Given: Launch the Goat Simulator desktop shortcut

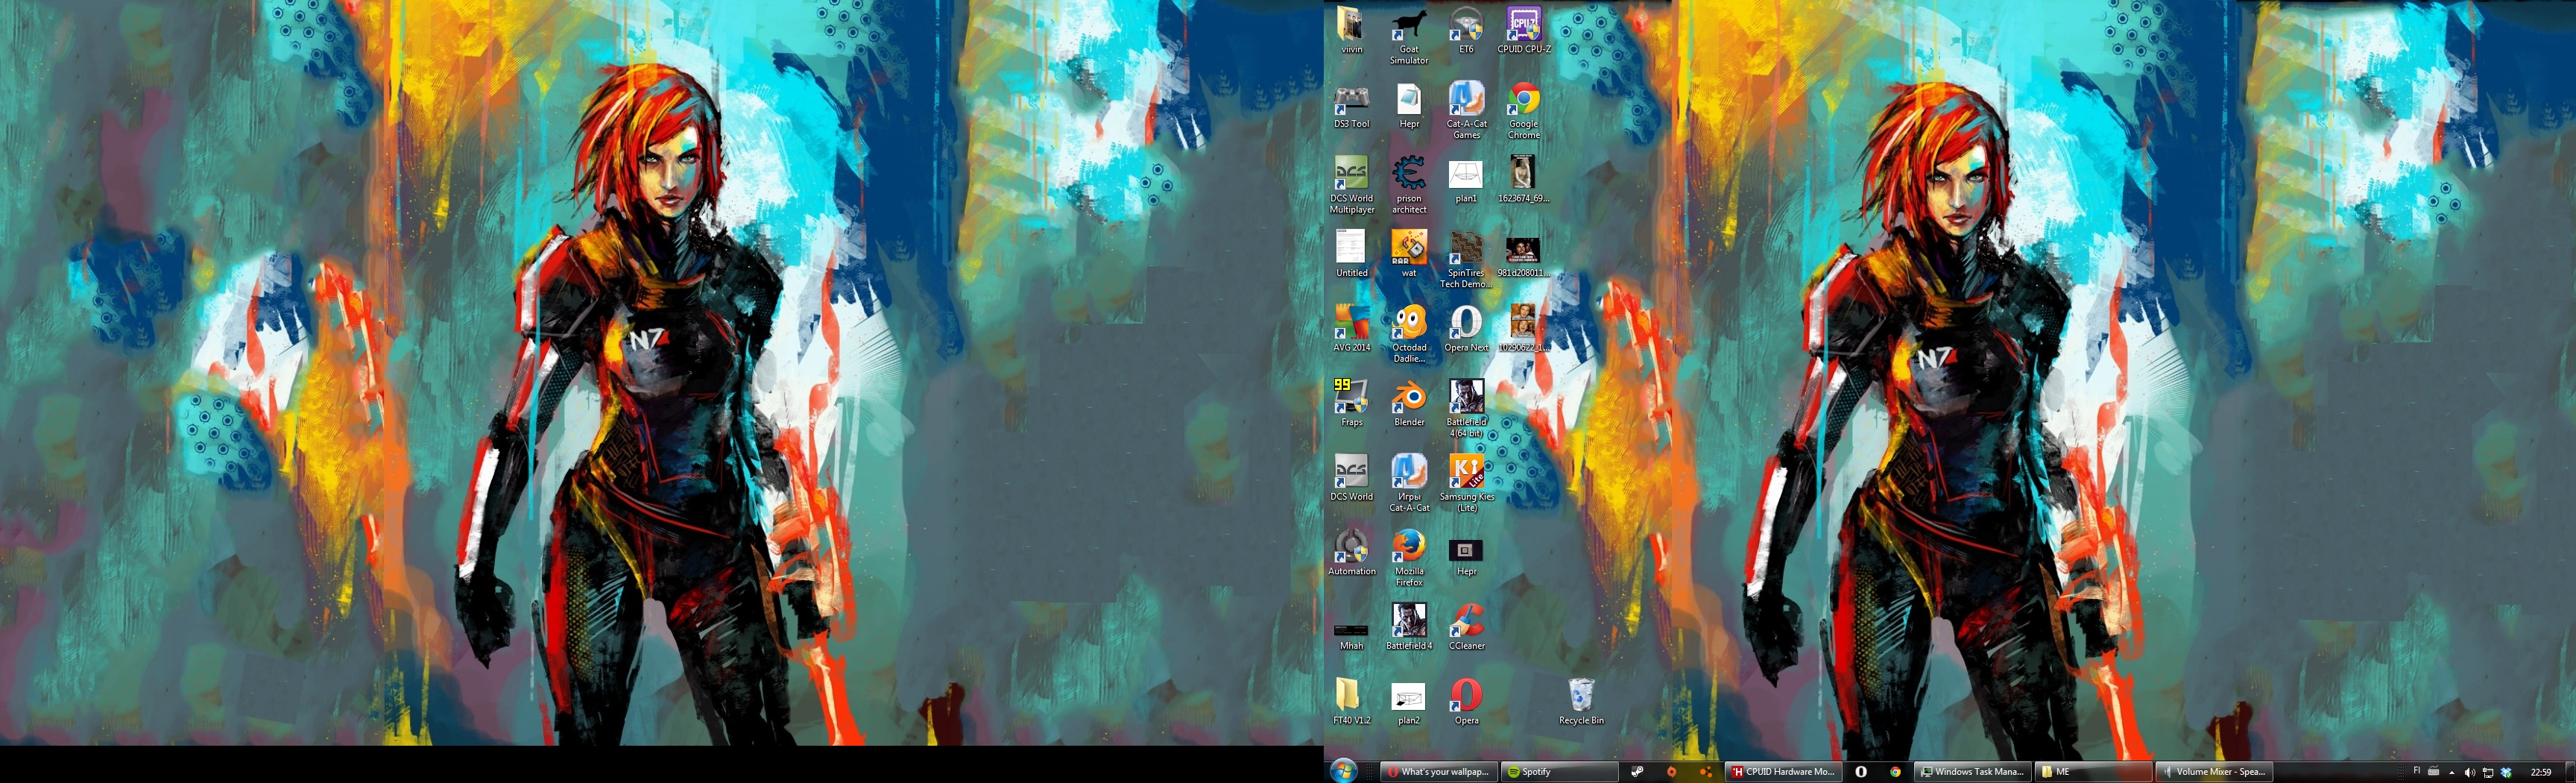Looking at the screenshot, I should [x=1409, y=36].
